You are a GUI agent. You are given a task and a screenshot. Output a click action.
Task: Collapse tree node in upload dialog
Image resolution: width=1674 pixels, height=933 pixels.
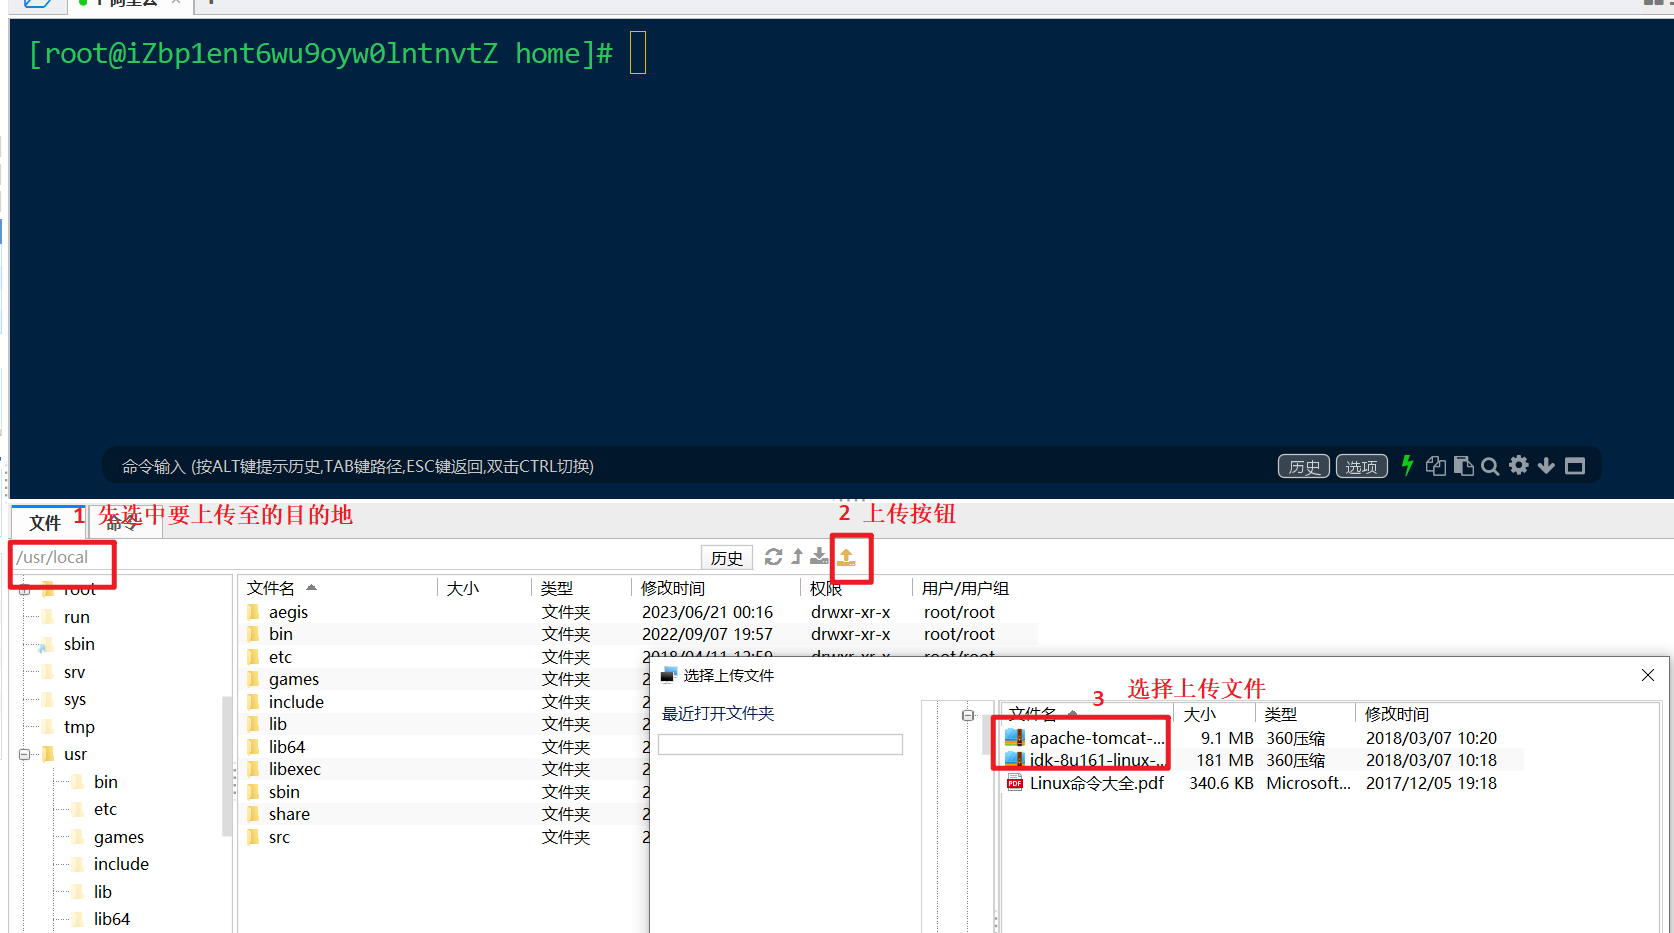[x=968, y=715]
